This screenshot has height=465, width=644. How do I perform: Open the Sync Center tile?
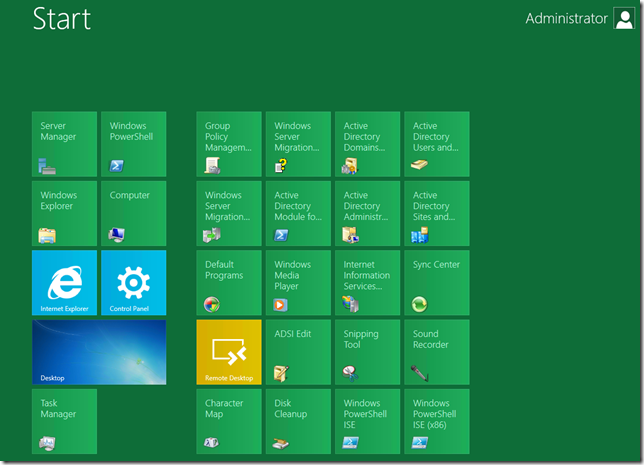point(437,283)
